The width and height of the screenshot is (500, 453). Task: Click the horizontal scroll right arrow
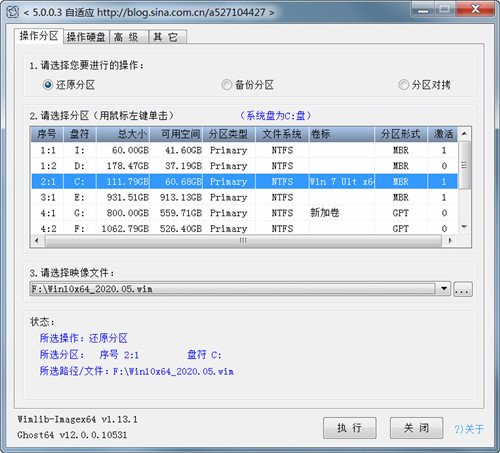click(x=450, y=240)
